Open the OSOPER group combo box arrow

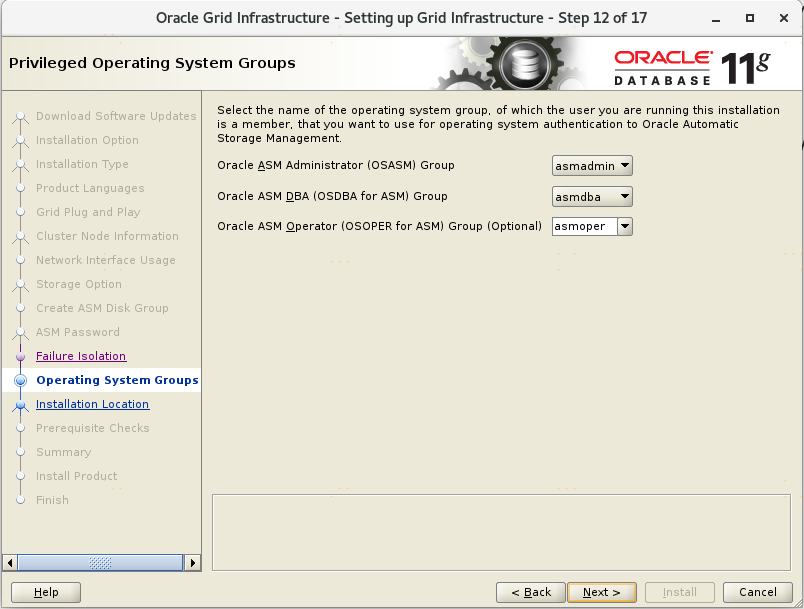625,226
